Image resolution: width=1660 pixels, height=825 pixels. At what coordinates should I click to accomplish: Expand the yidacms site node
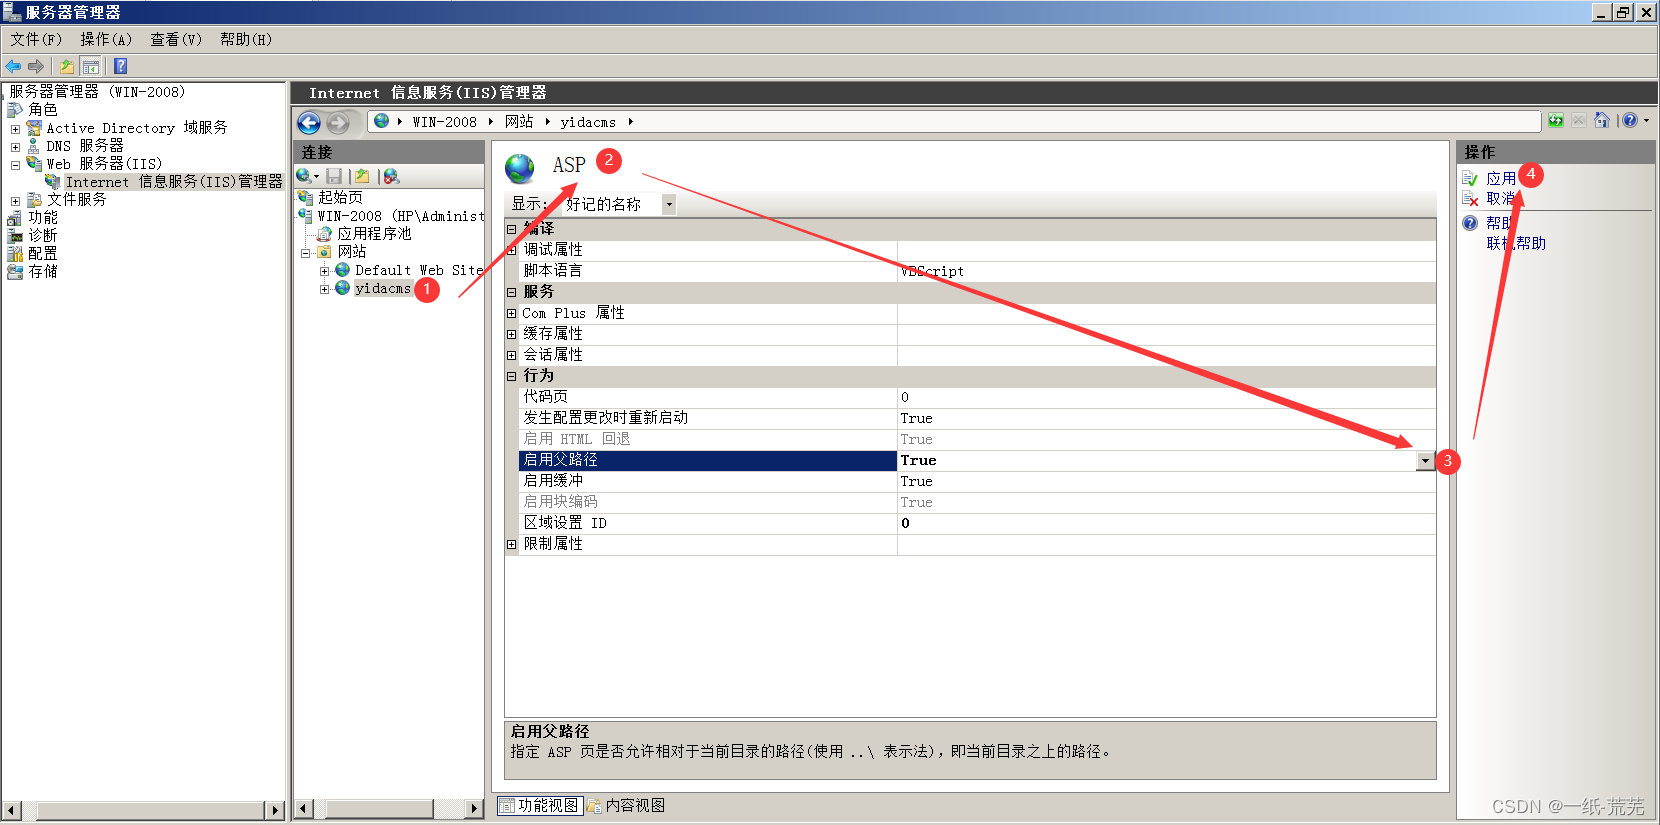pyautogui.click(x=324, y=289)
